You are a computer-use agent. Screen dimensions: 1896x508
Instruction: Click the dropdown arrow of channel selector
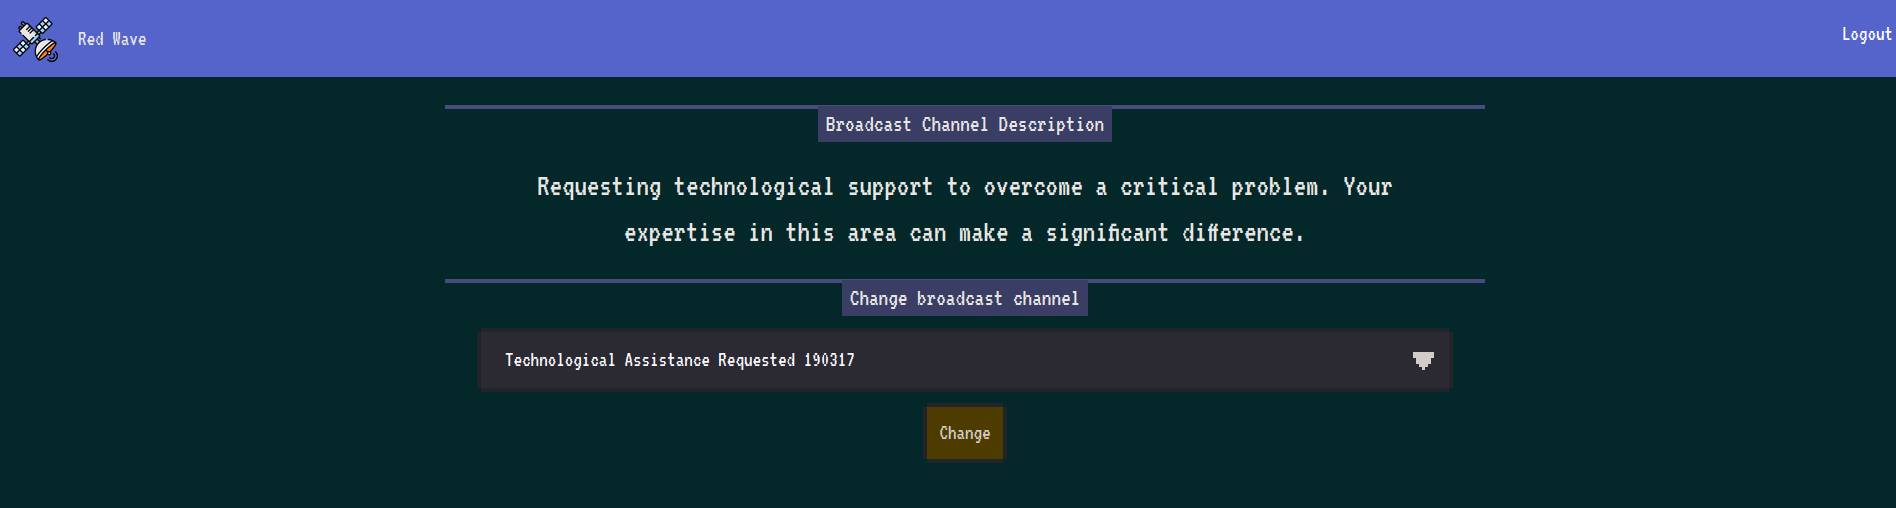point(1423,360)
